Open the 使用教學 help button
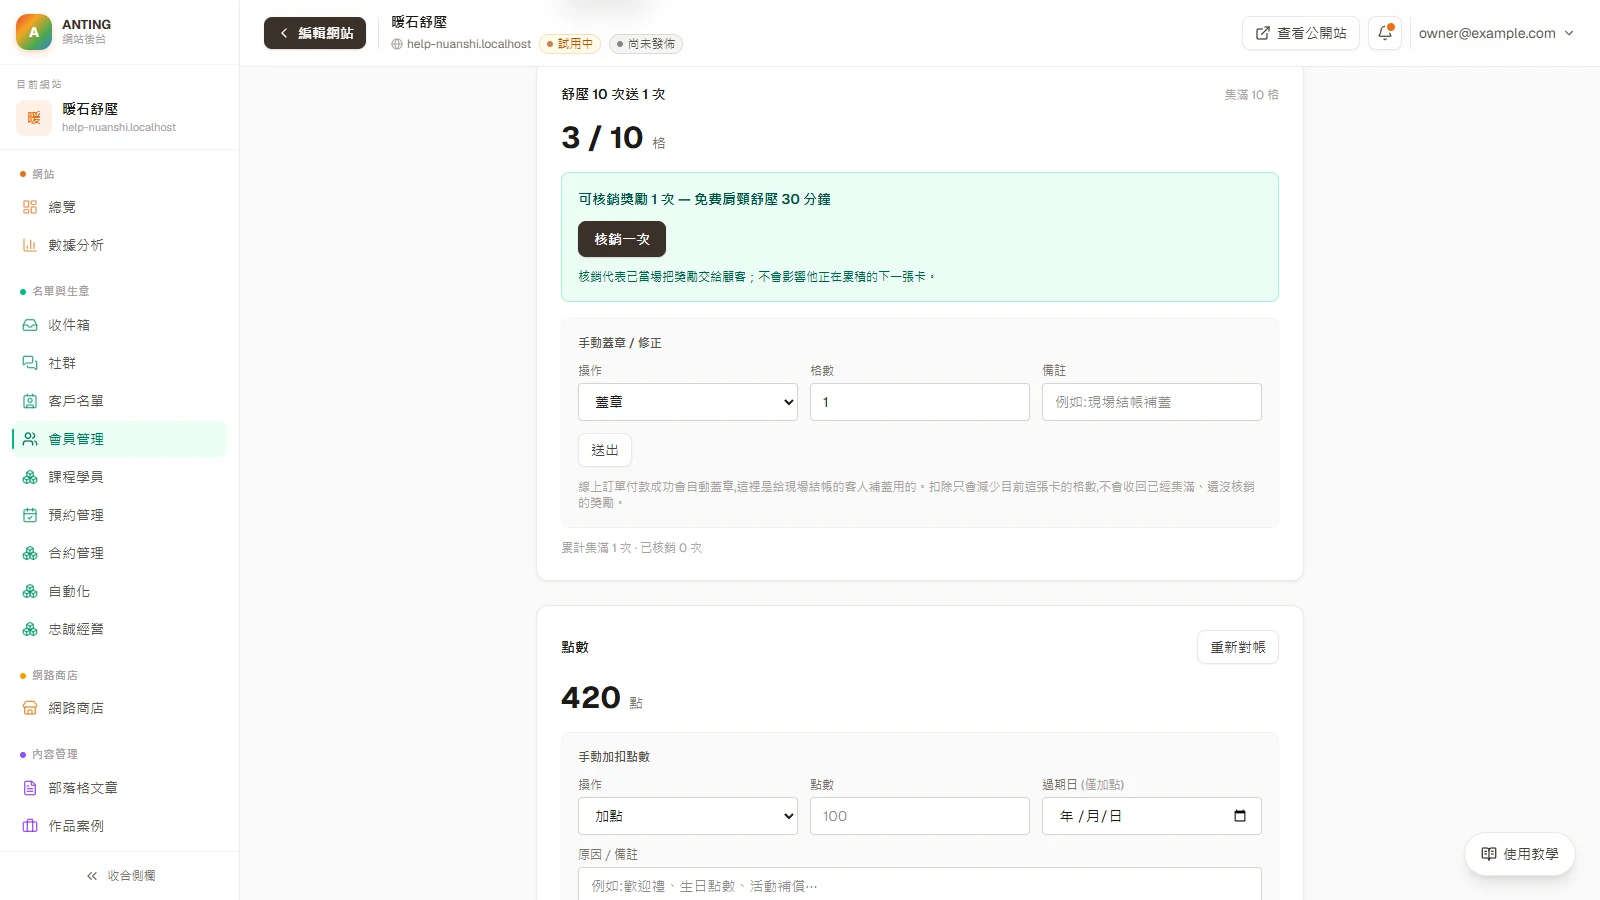 [1520, 854]
